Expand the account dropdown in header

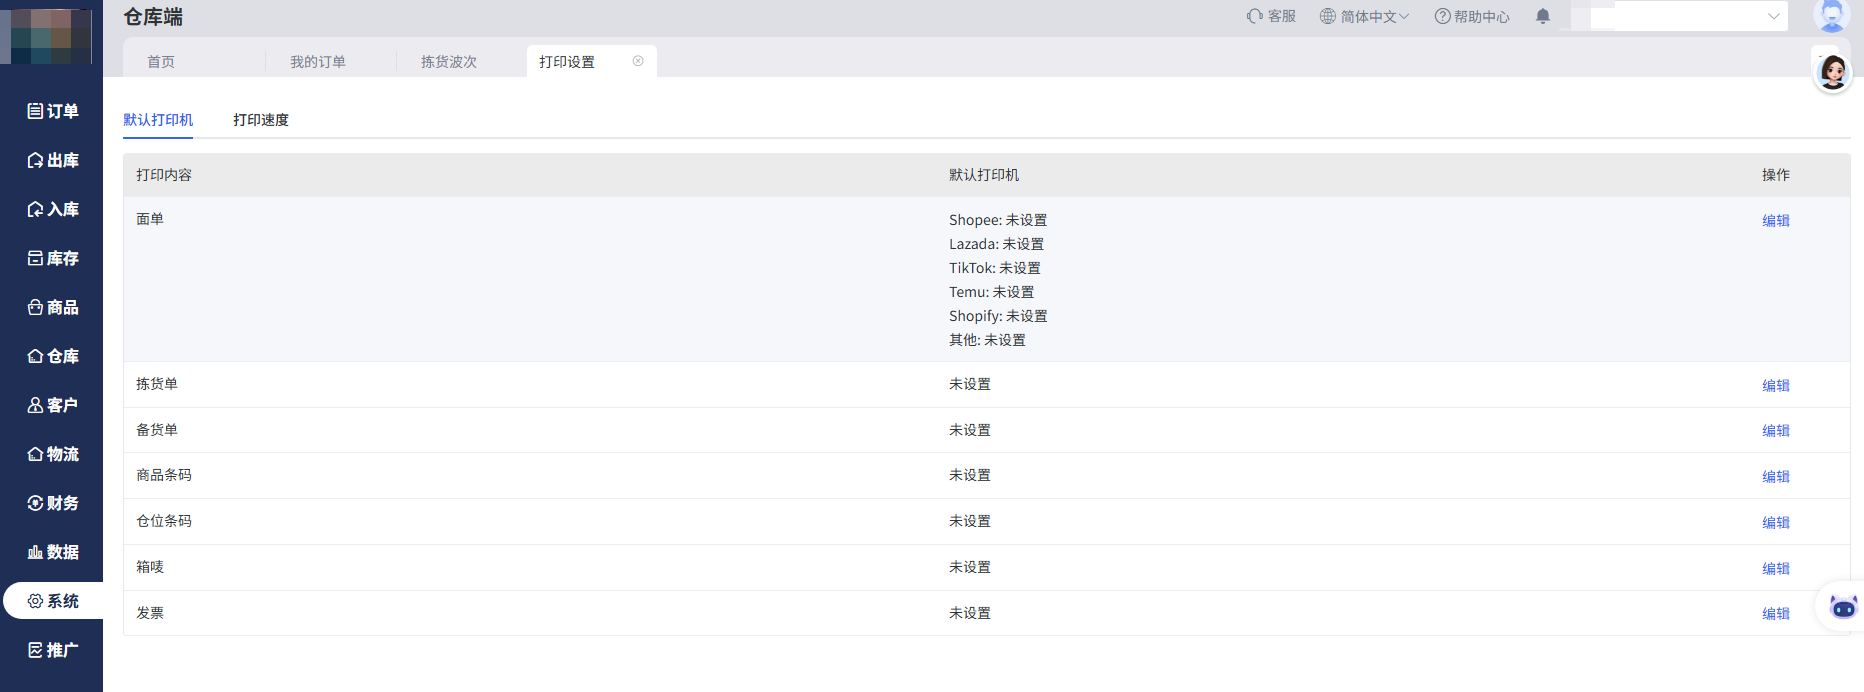[1772, 16]
